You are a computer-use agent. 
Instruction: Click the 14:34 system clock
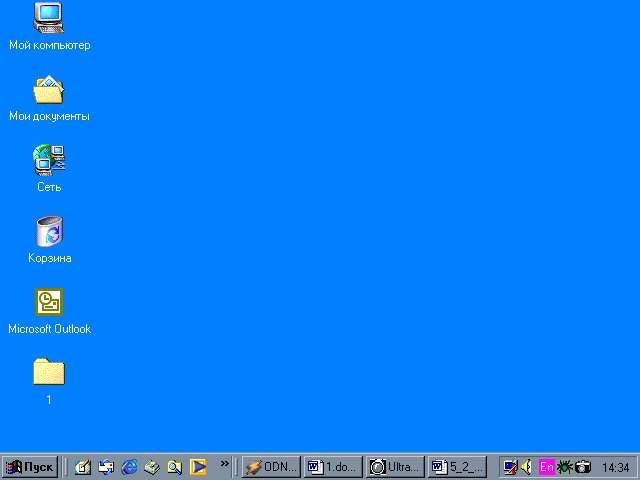tap(616, 467)
